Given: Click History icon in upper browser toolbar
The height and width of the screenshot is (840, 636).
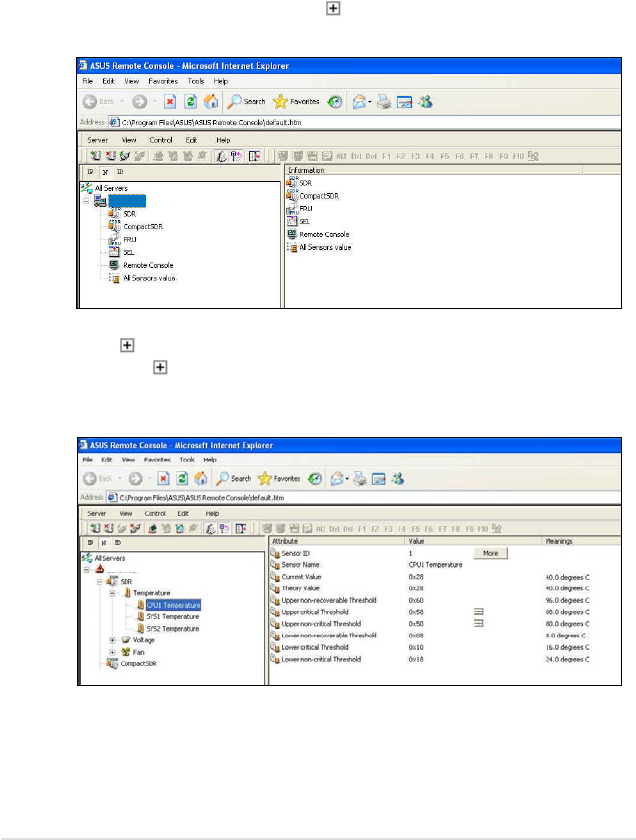Looking at the screenshot, I should point(335,101).
